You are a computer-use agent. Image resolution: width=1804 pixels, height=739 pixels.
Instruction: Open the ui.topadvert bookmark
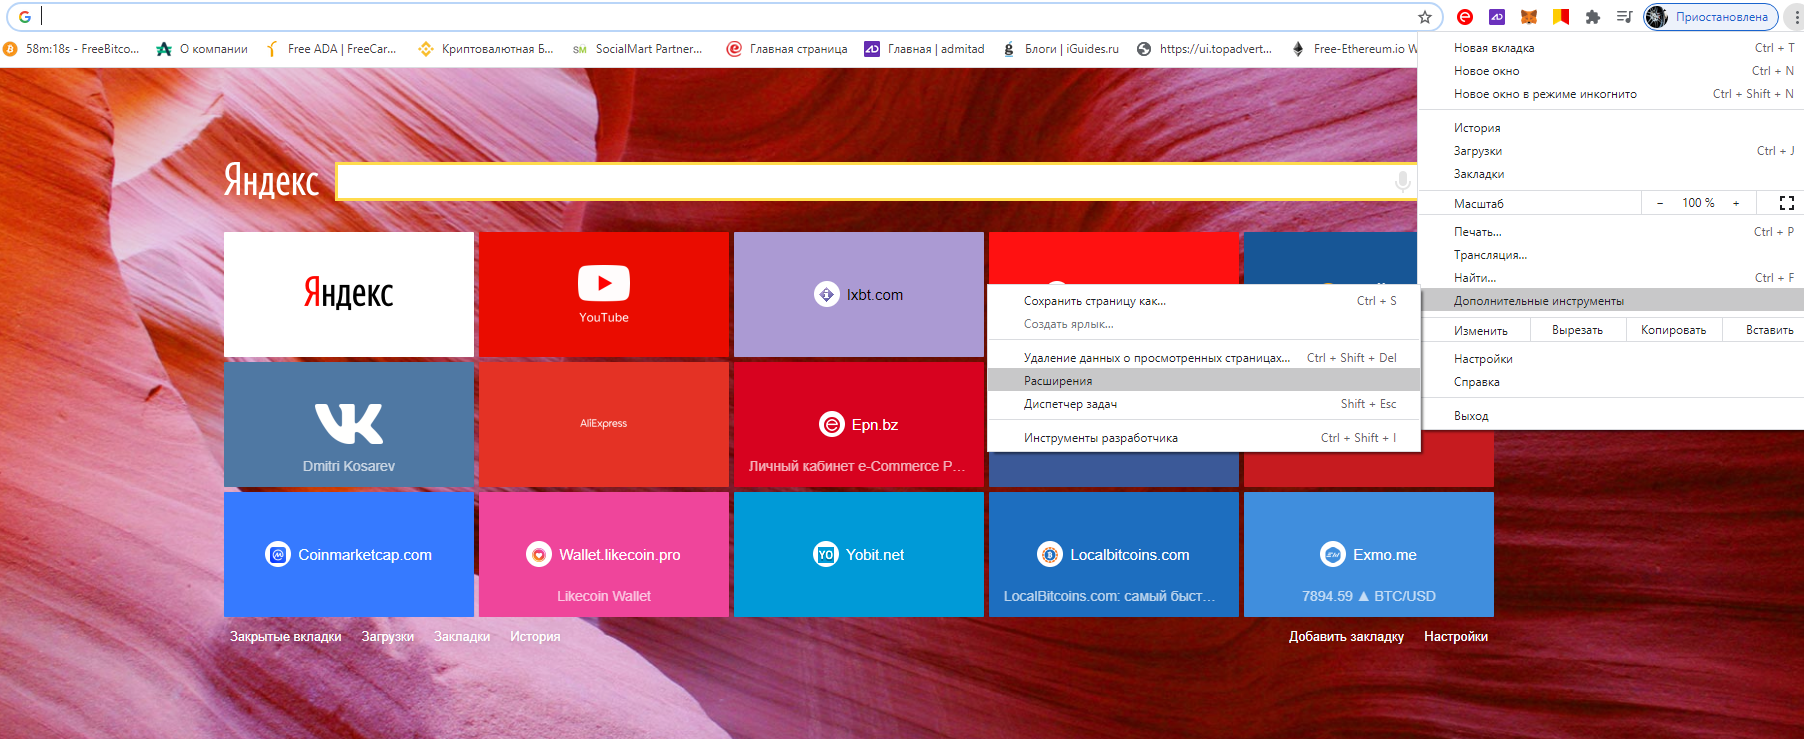pyautogui.click(x=1205, y=49)
